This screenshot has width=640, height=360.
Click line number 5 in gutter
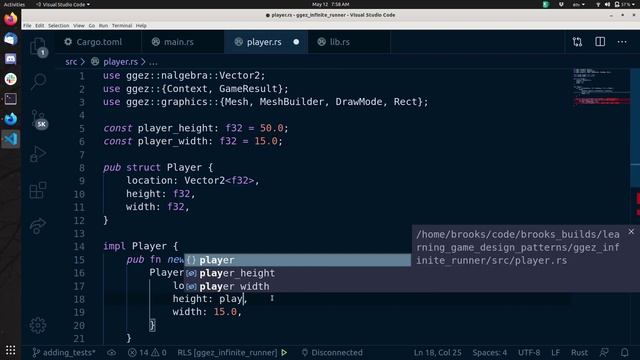[x=82, y=128]
